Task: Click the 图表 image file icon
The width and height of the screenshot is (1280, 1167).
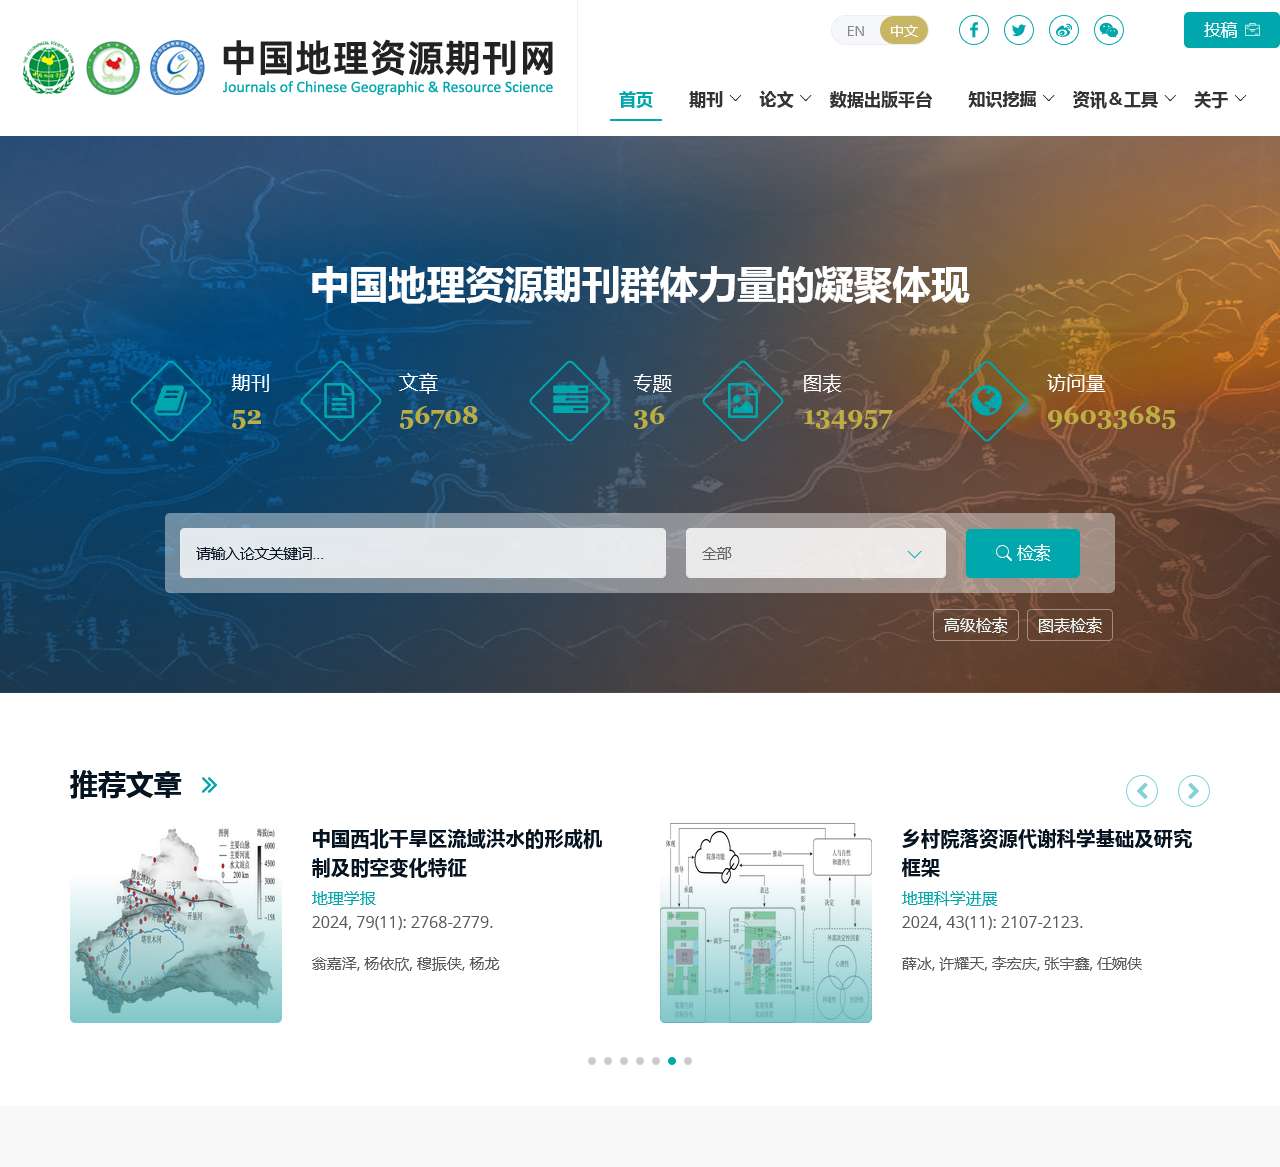Action: point(743,401)
